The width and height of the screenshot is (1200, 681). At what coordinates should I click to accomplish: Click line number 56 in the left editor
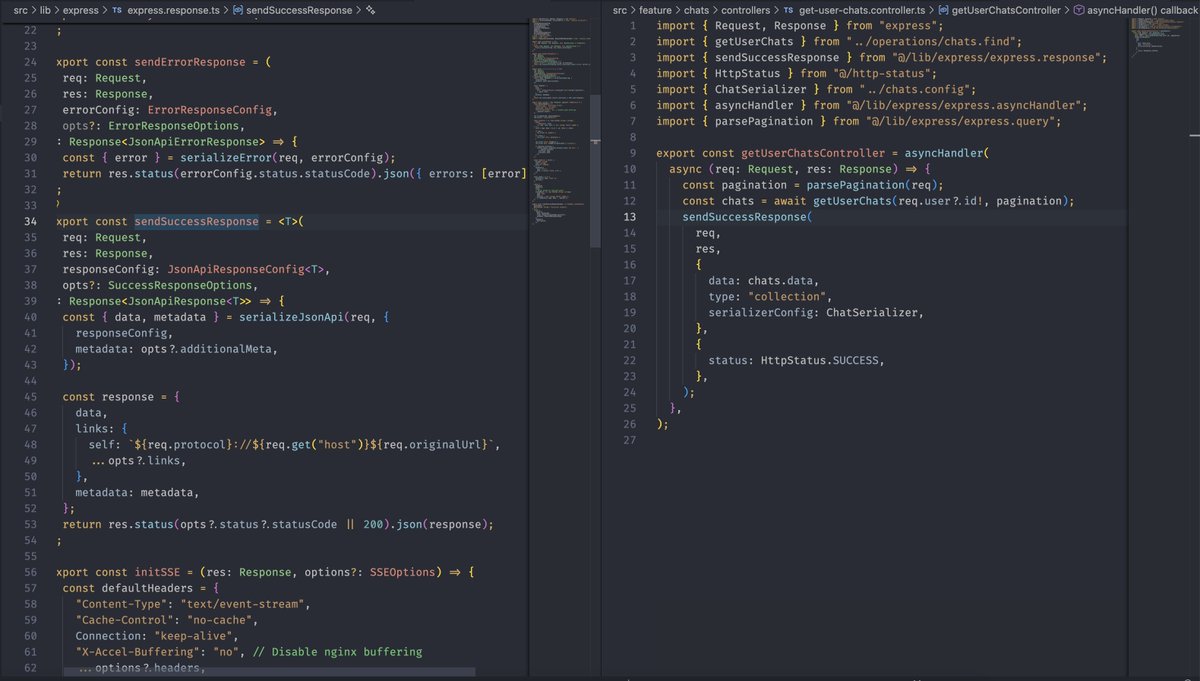pyautogui.click(x=30, y=572)
